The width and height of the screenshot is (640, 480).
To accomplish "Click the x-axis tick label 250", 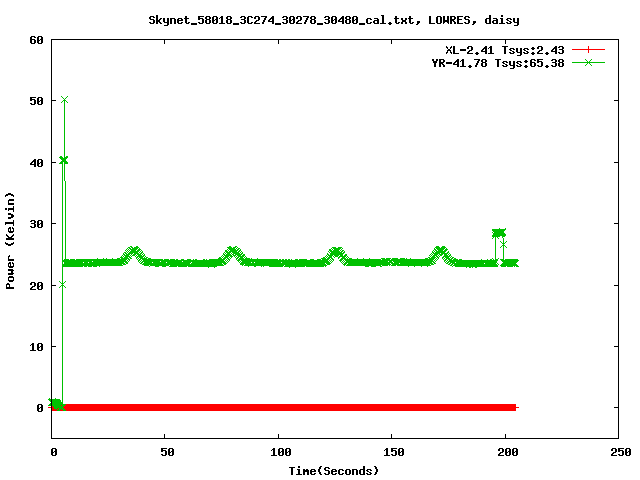I will coord(620,452).
